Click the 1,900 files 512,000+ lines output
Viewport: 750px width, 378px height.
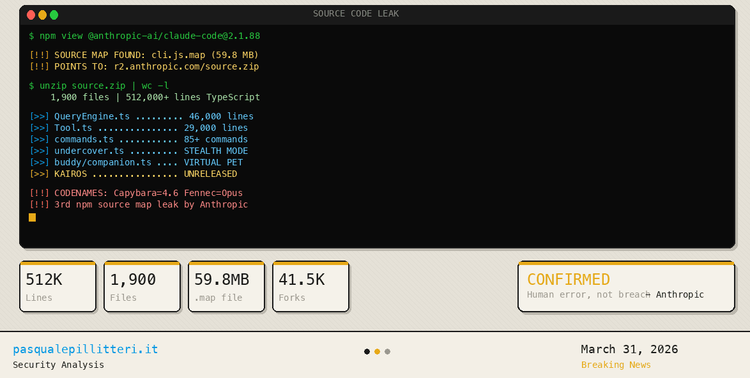155,97
